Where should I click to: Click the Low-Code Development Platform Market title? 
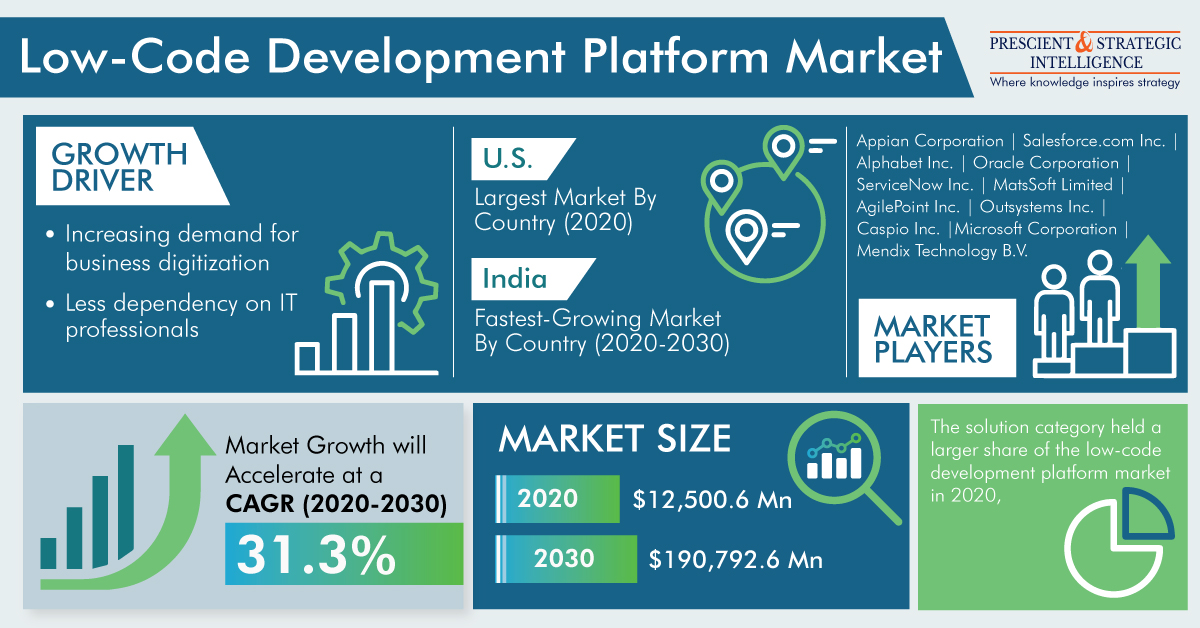point(481,56)
